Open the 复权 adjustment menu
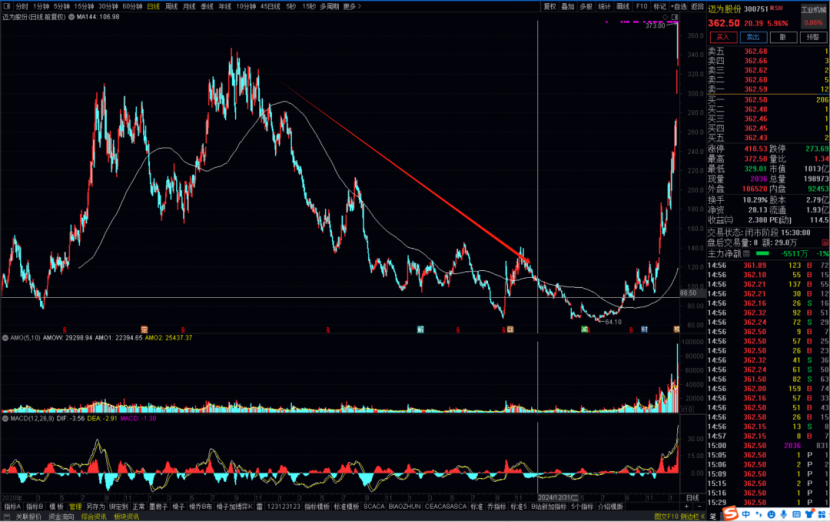 pyautogui.click(x=549, y=5)
